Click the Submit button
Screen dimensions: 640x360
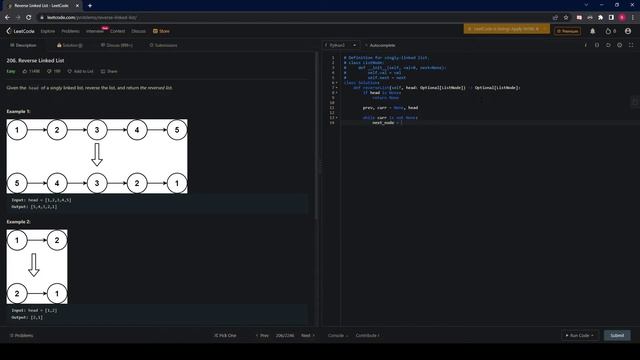tap(617, 336)
